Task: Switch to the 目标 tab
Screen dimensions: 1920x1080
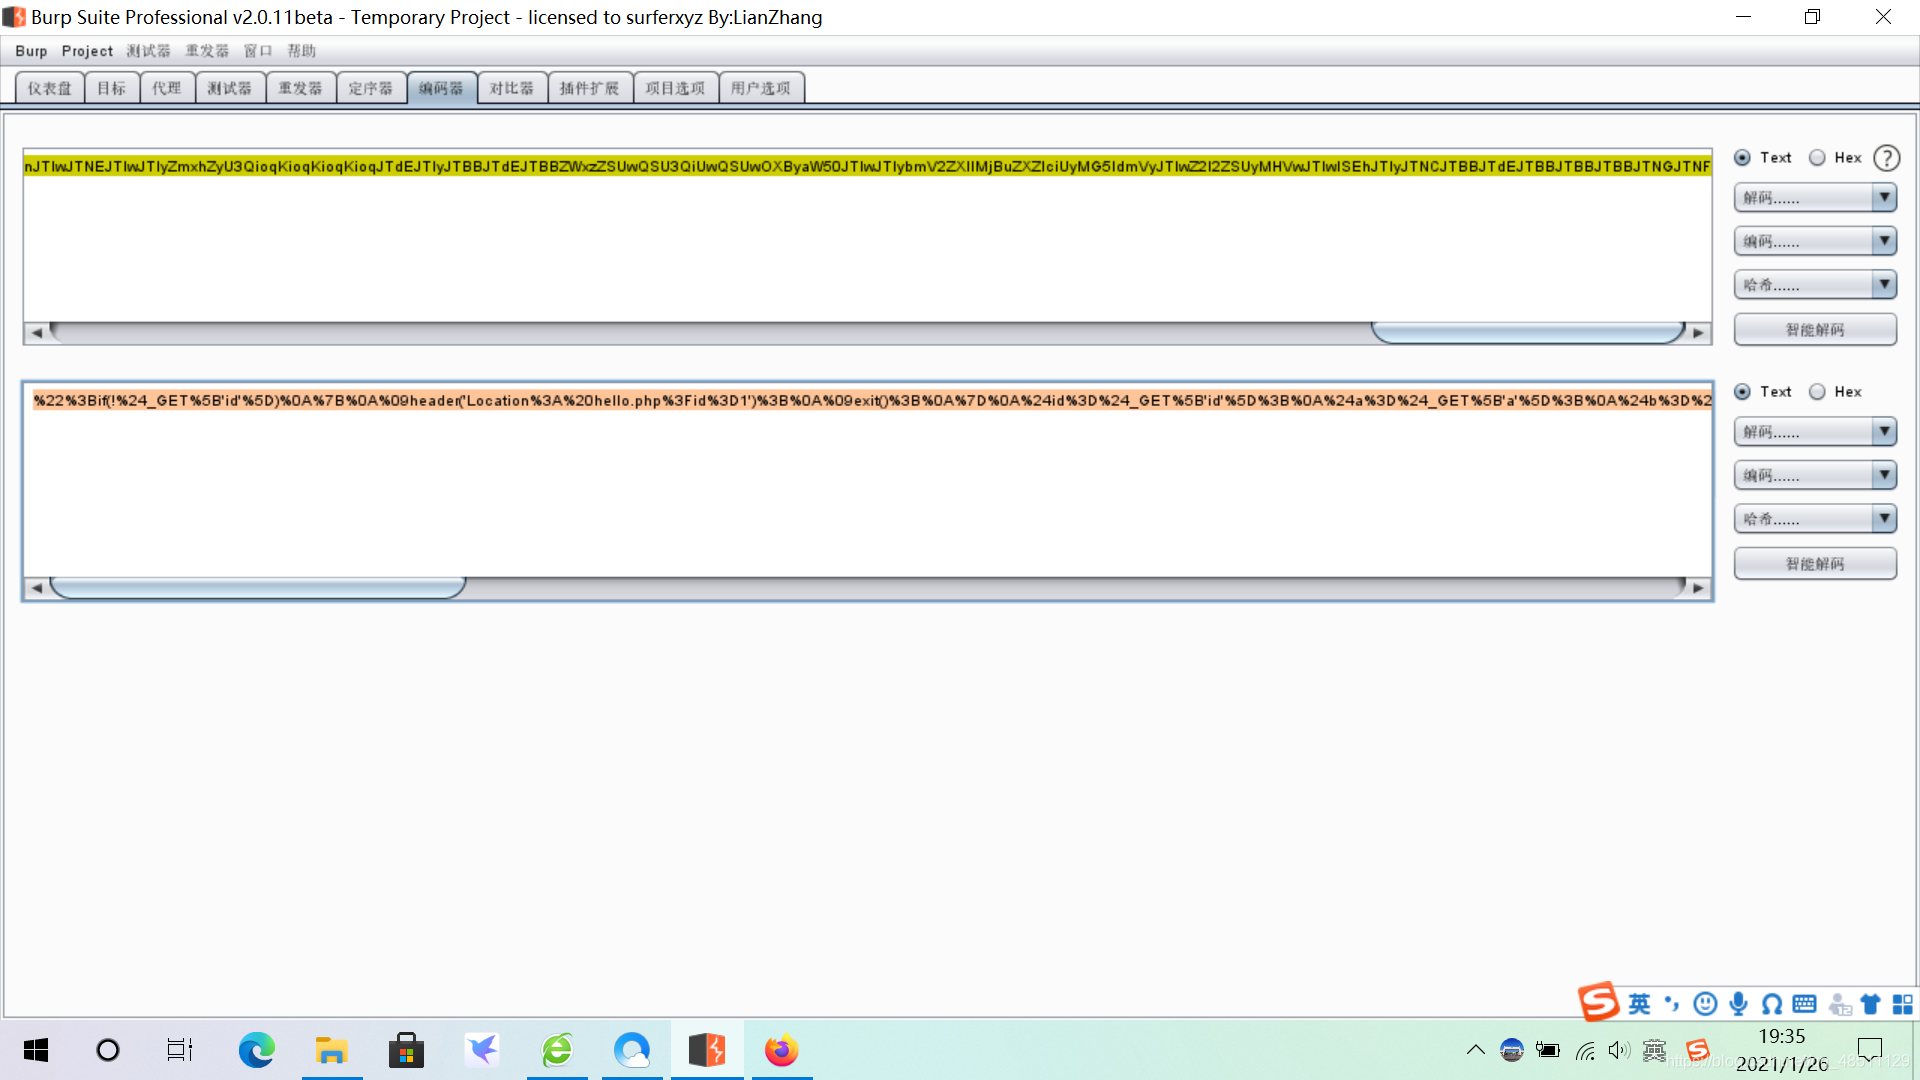Action: [x=112, y=88]
